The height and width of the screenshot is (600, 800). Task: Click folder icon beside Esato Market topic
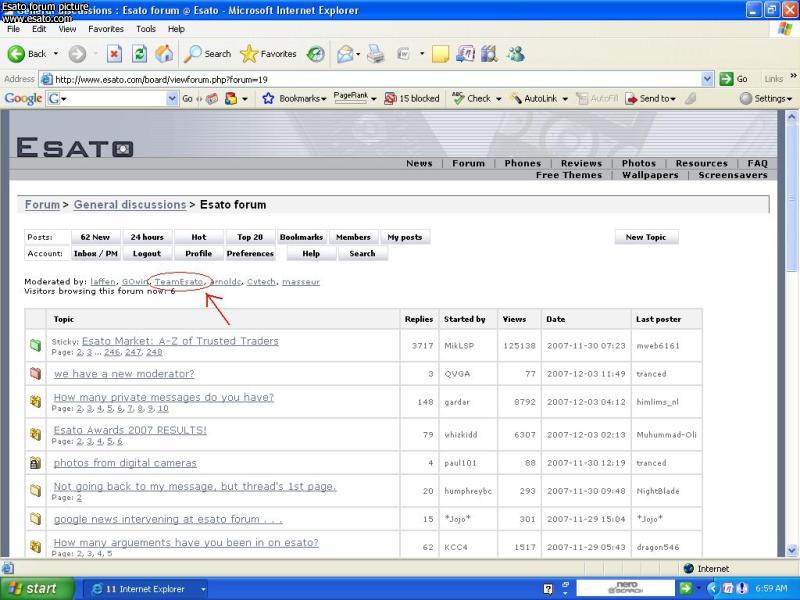click(x=35, y=345)
